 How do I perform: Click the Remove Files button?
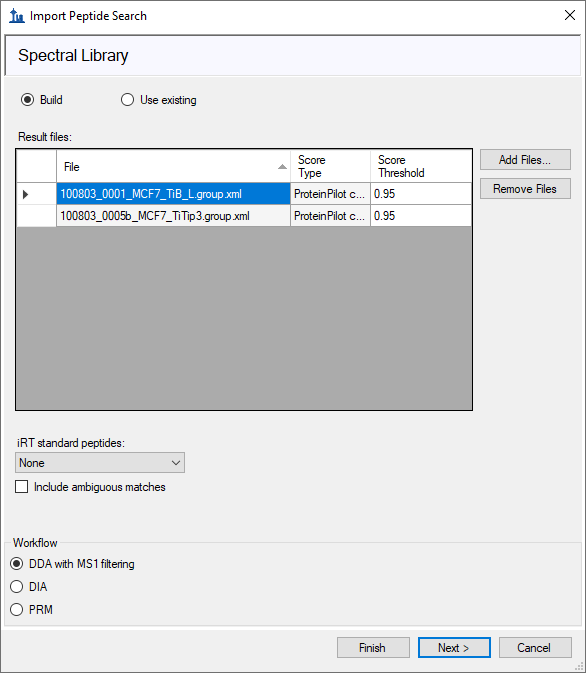tap(525, 189)
